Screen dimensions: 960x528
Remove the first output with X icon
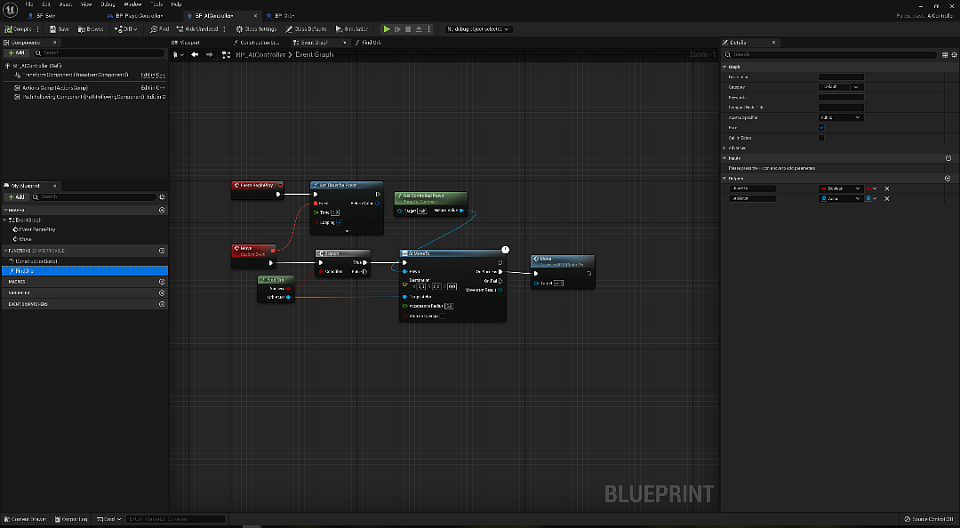[886, 188]
